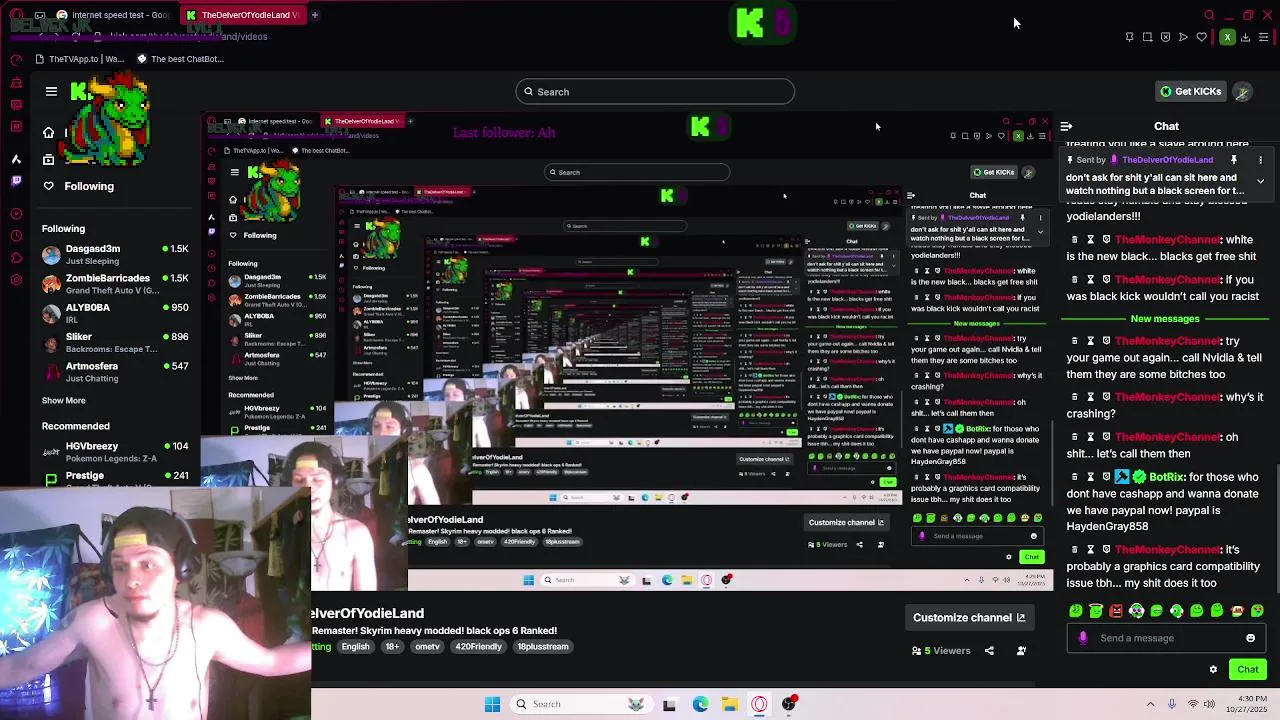The height and width of the screenshot is (720, 1280).
Task: Open Microsoft Edge from taskbar
Action: (700, 704)
